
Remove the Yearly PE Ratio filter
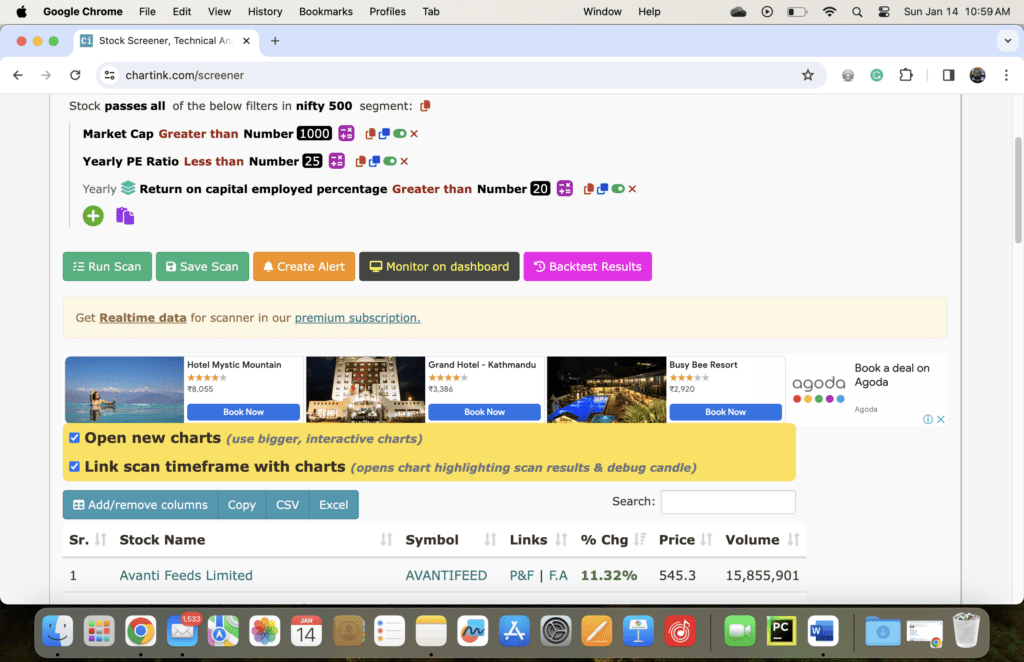(404, 161)
